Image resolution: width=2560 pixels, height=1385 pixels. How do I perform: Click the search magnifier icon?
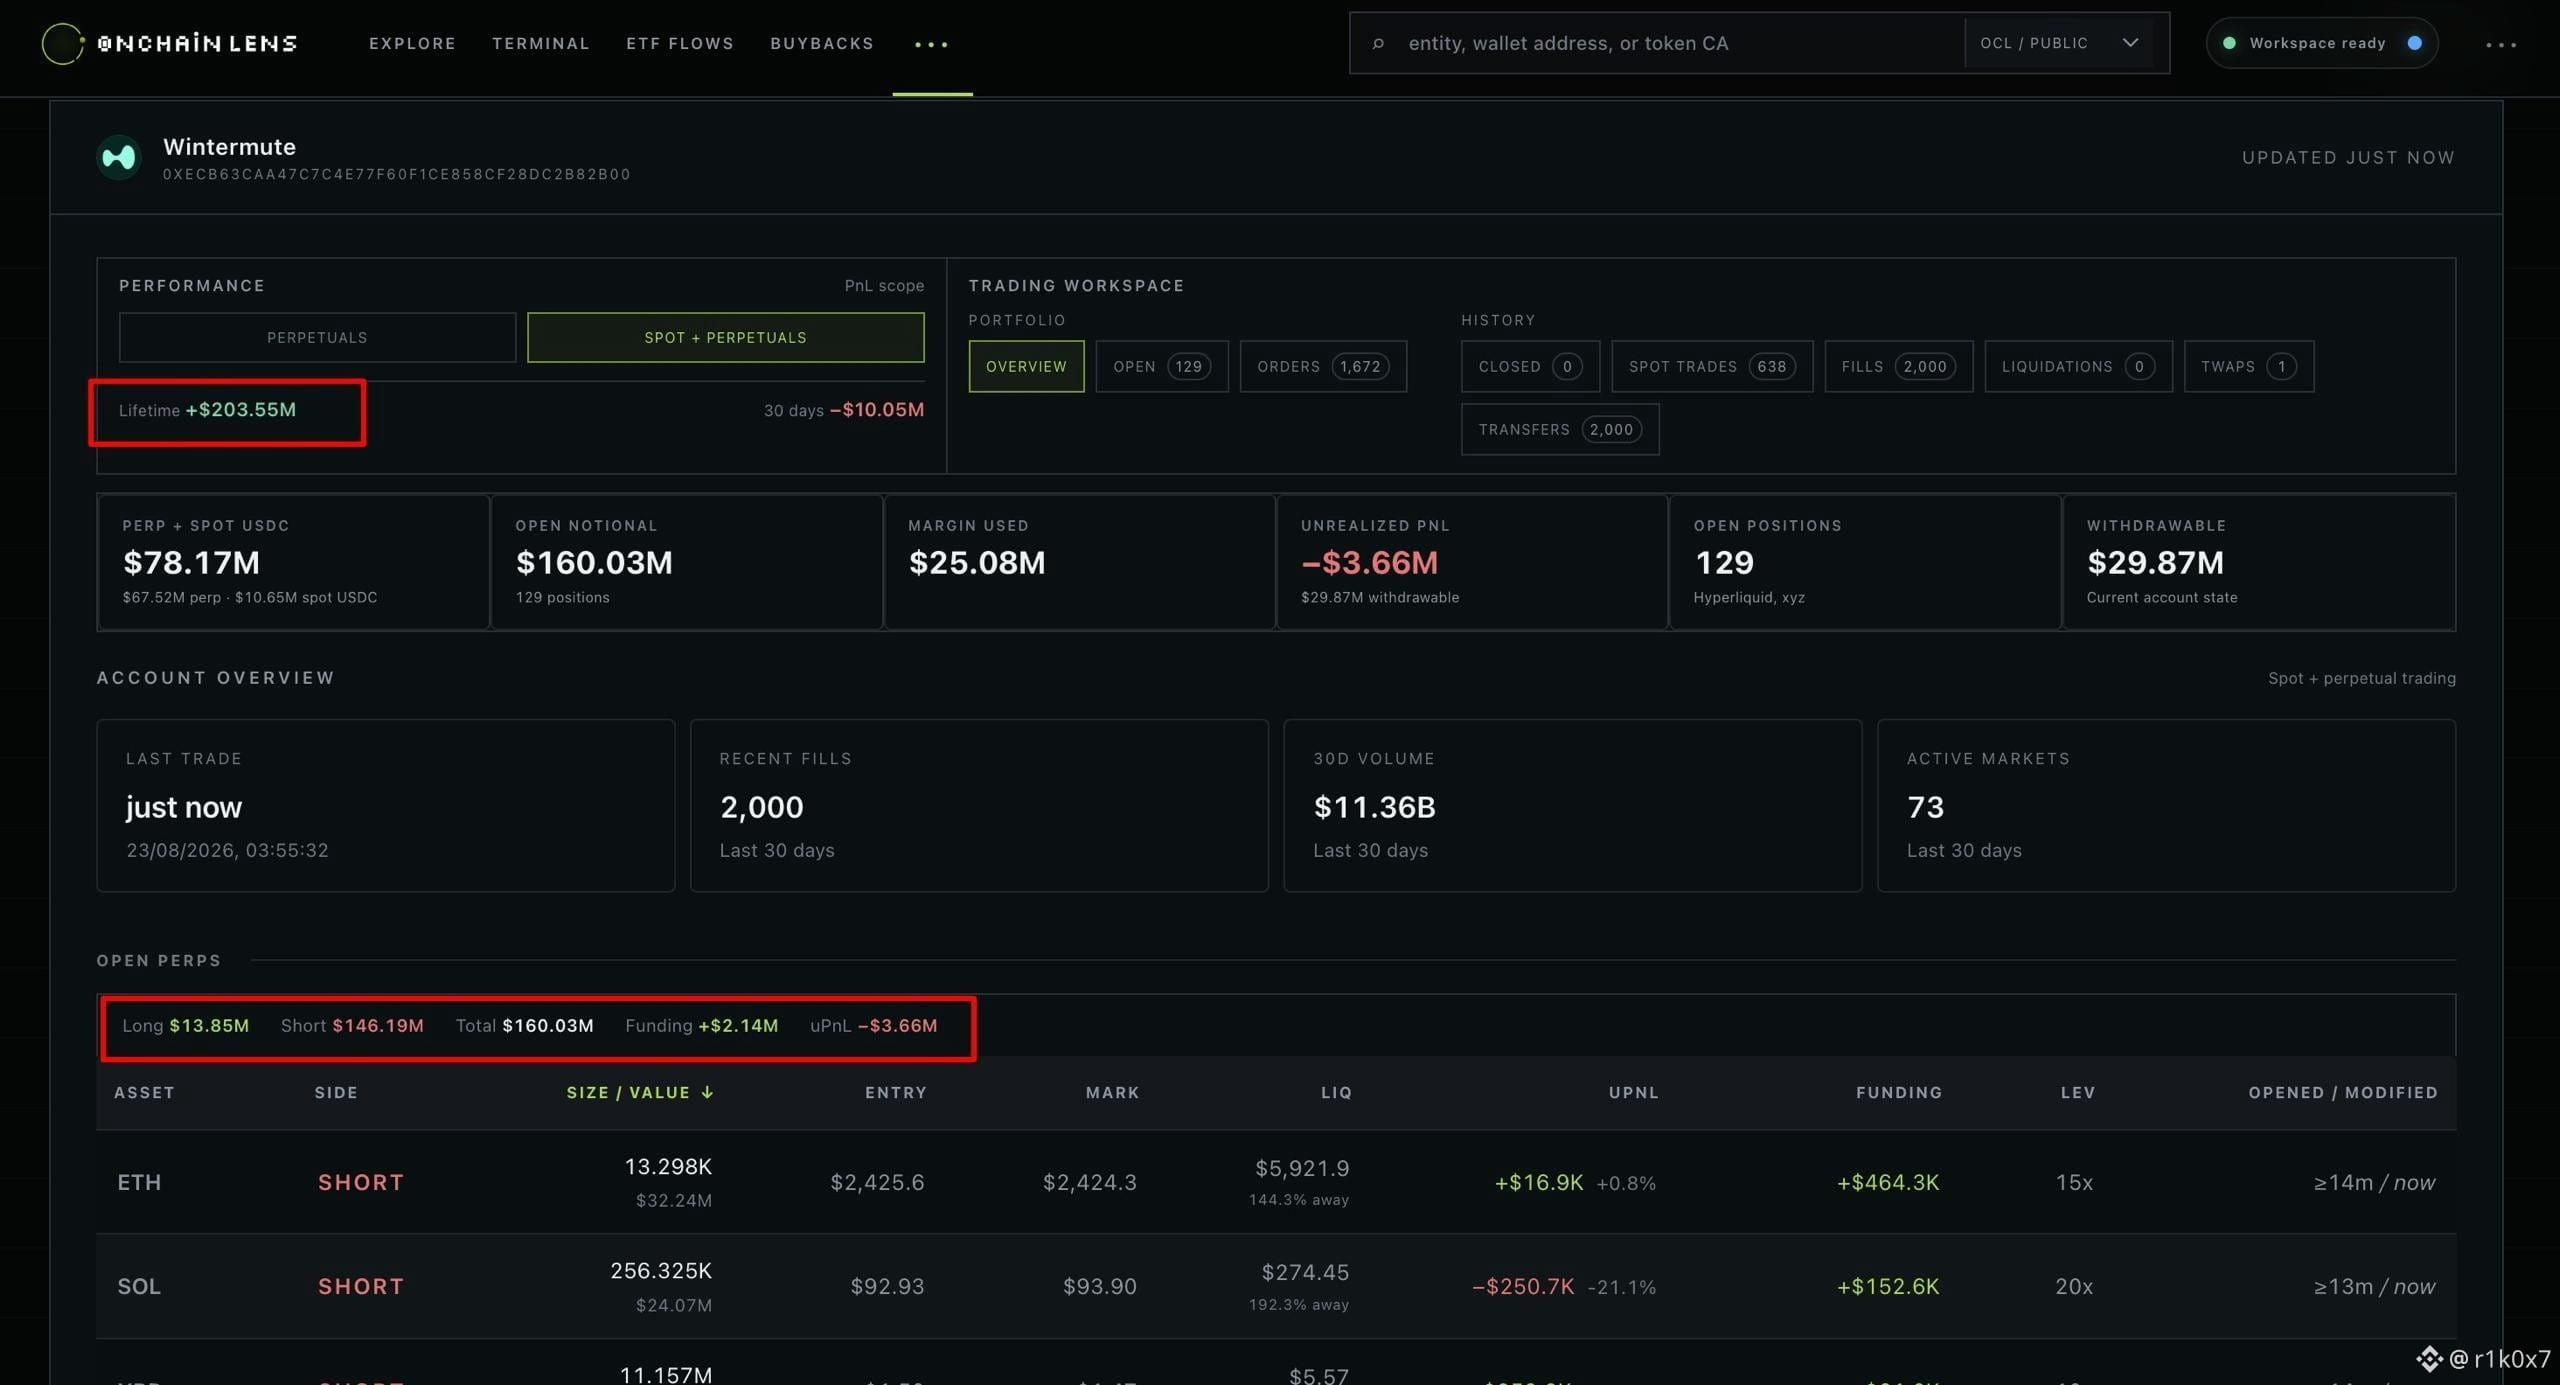pos(1378,43)
